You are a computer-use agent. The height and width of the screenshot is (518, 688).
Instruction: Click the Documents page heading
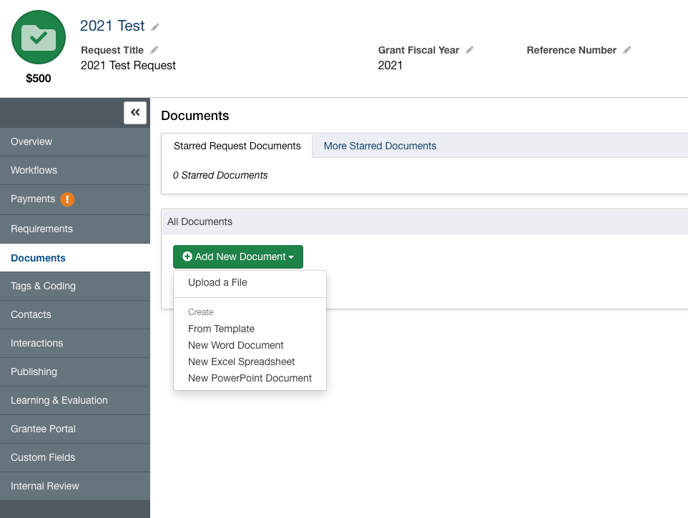[195, 116]
